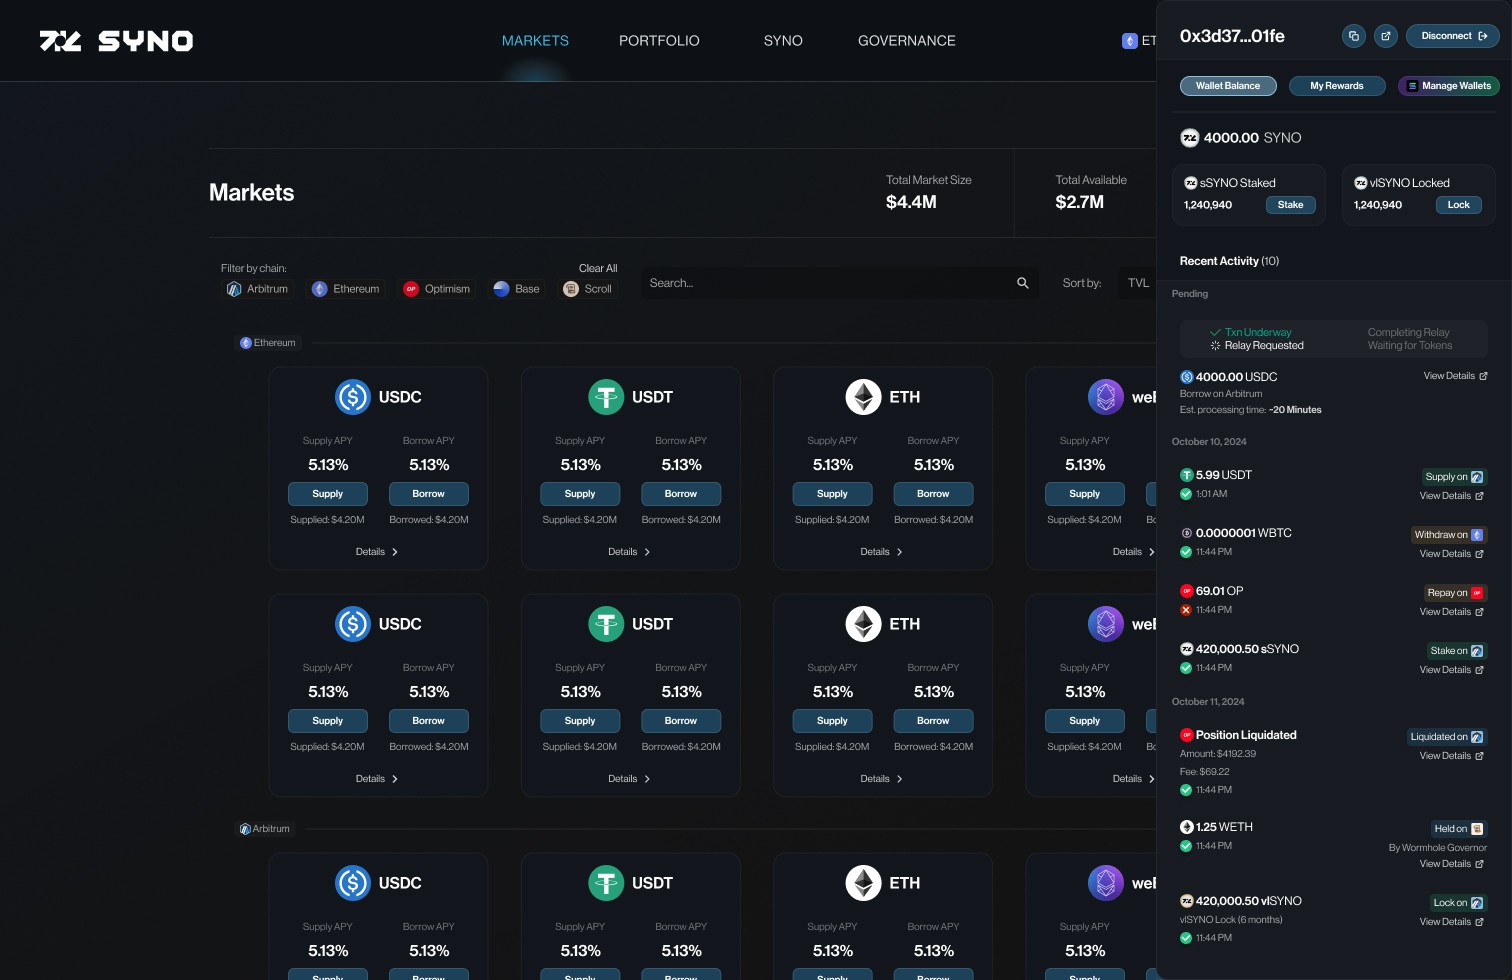Click the WETH icon beside 1.25 WETH
The width and height of the screenshot is (1512, 980).
(x=1186, y=827)
